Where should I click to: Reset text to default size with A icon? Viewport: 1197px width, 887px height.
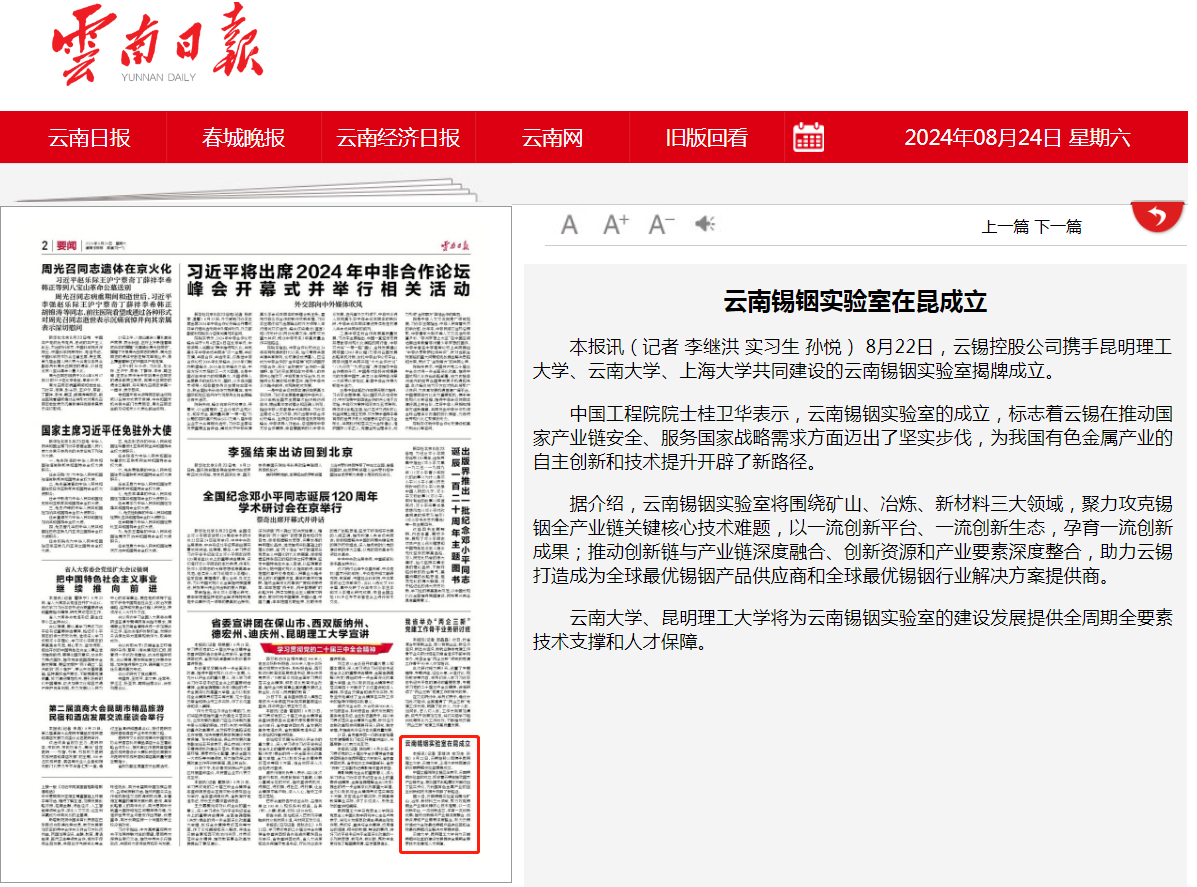569,225
